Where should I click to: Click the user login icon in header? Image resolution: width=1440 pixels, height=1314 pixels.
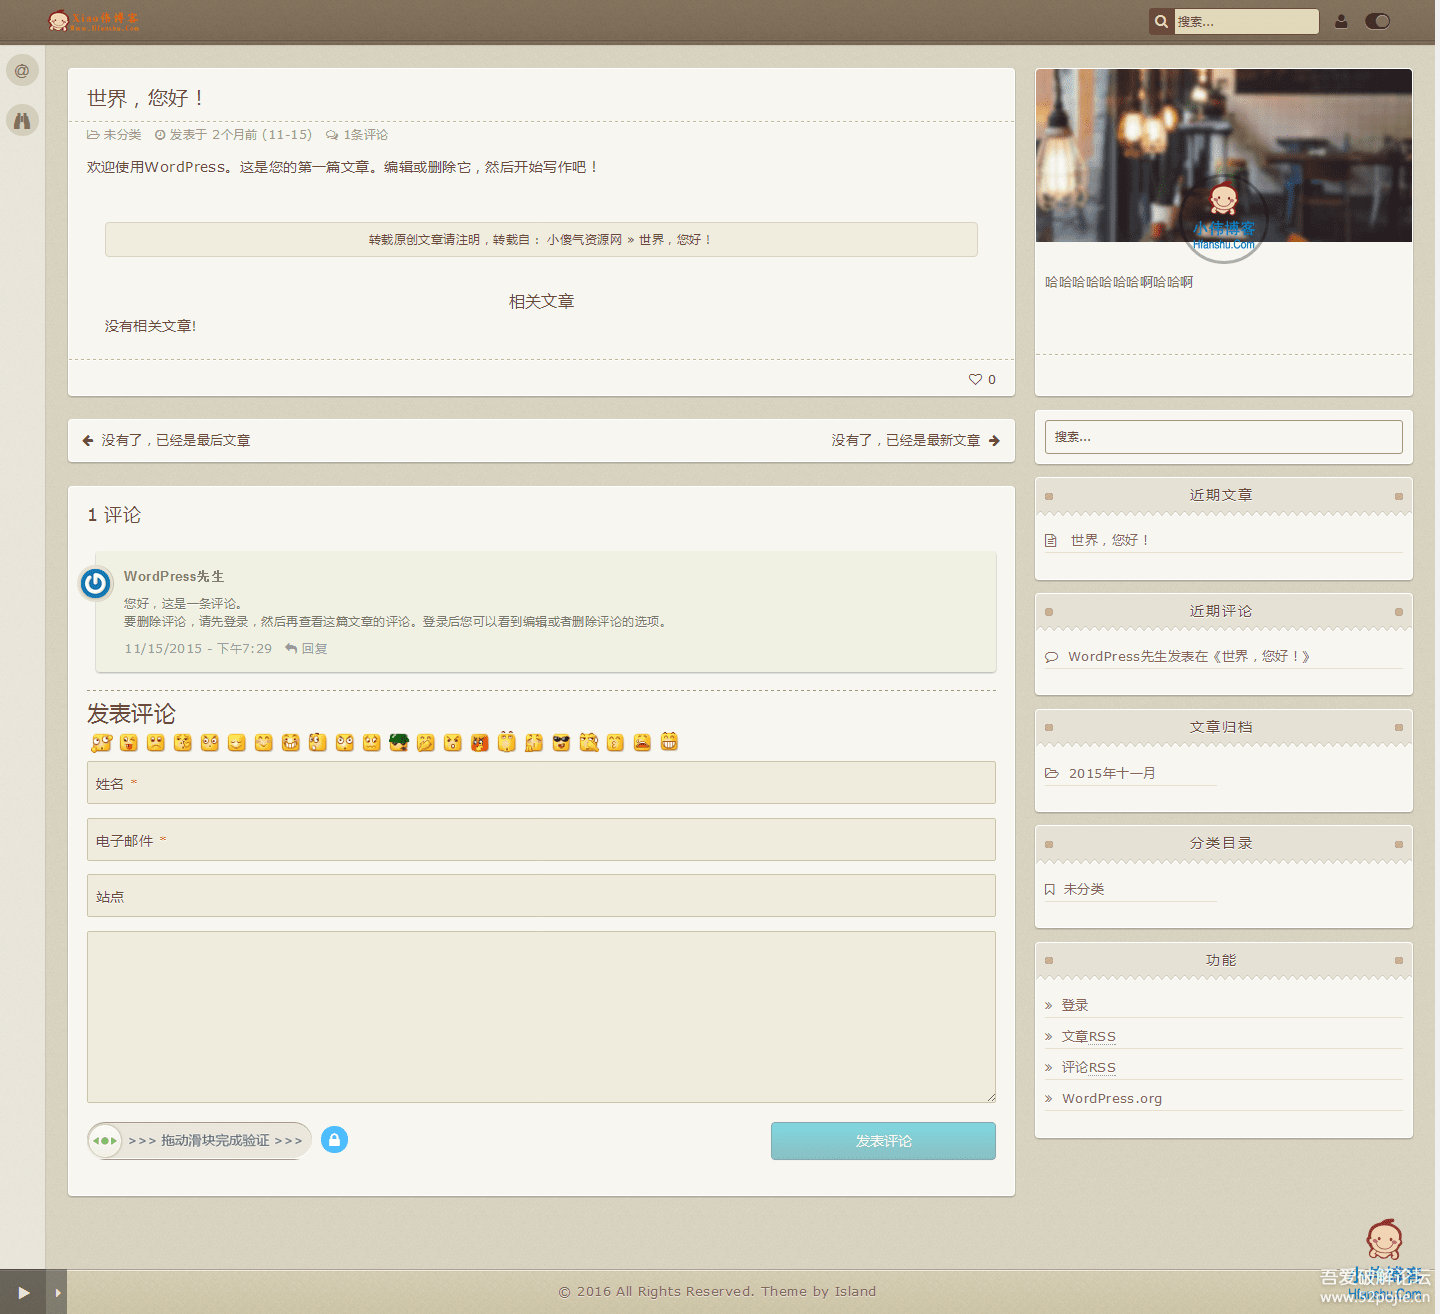click(1341, 21)
